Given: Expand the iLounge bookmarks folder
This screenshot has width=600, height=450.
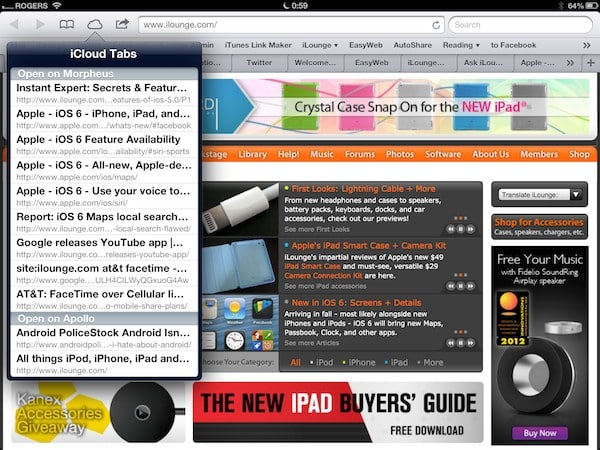Looking at the screenshot, I should coord(320,45).
